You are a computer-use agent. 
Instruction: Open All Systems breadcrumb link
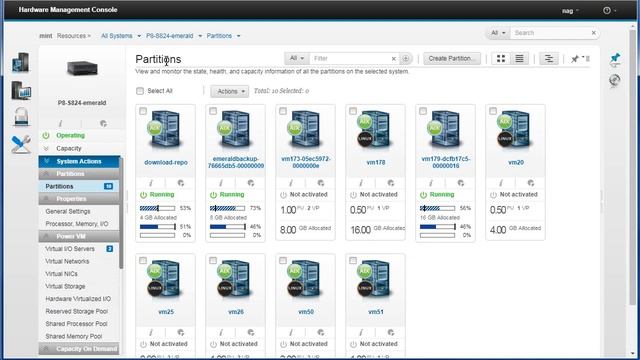(117, 36)
